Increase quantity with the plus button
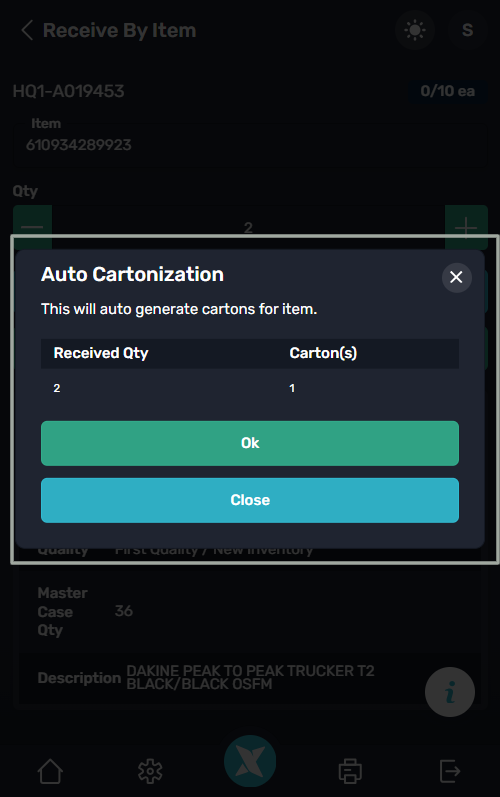 click(466, 227)
